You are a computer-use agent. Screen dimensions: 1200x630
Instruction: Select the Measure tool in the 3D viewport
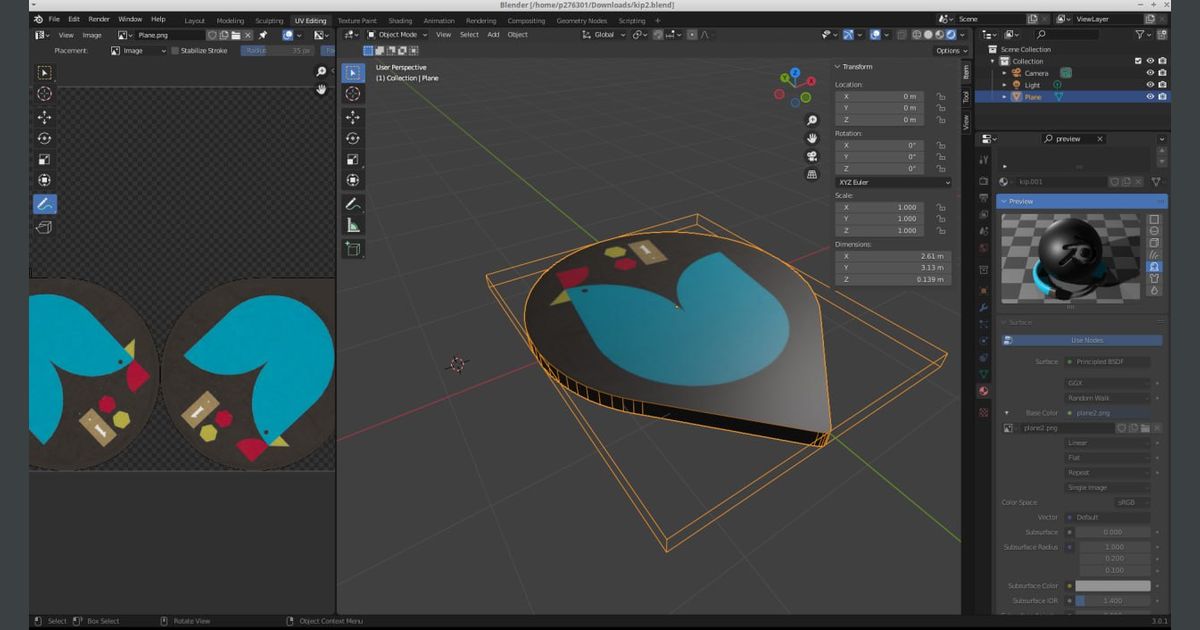coord(353,226)
